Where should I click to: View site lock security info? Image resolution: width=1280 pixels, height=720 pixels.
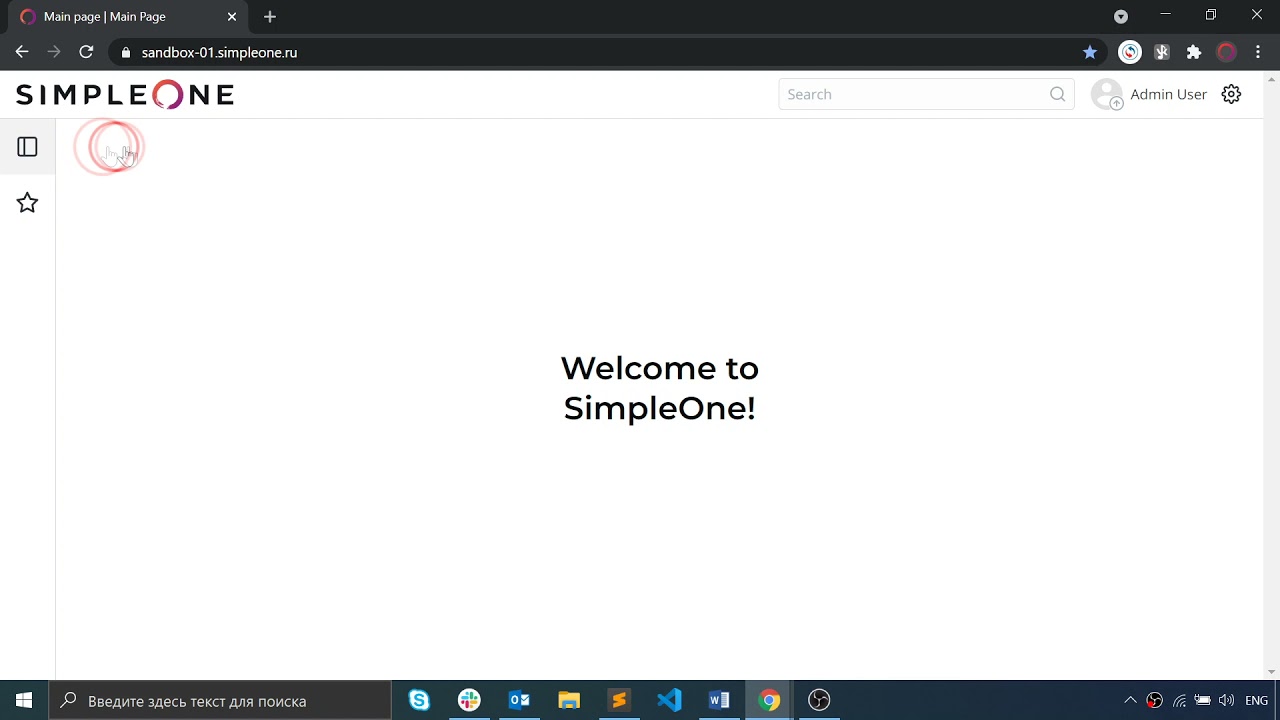coord(125,52)
